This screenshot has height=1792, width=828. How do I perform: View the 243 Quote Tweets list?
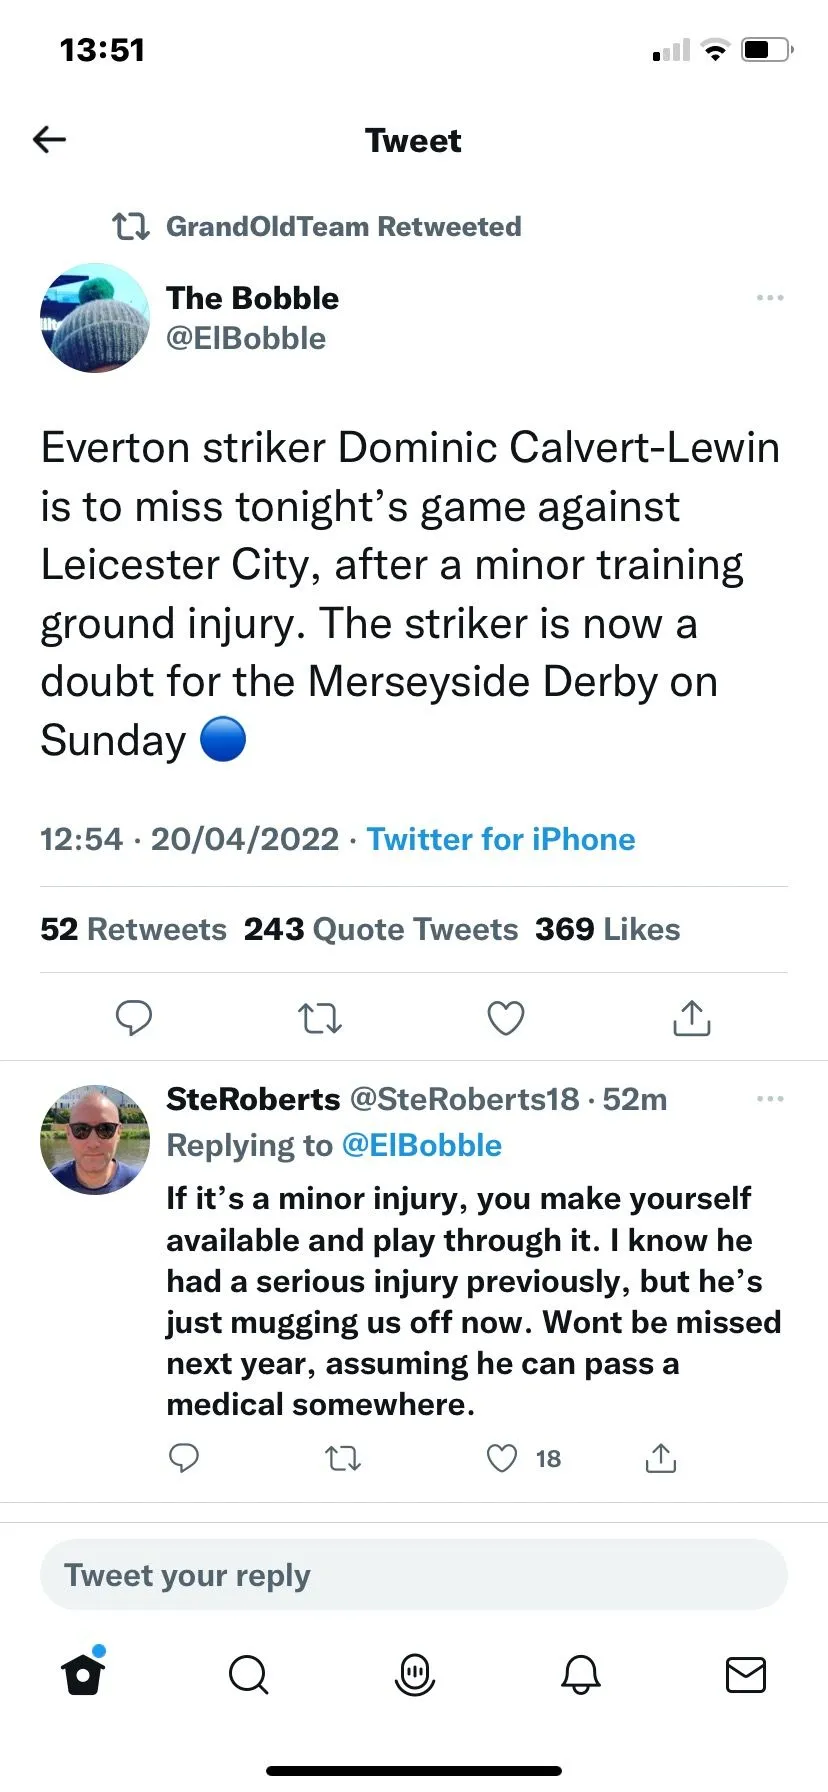click(x=381, y=929)
